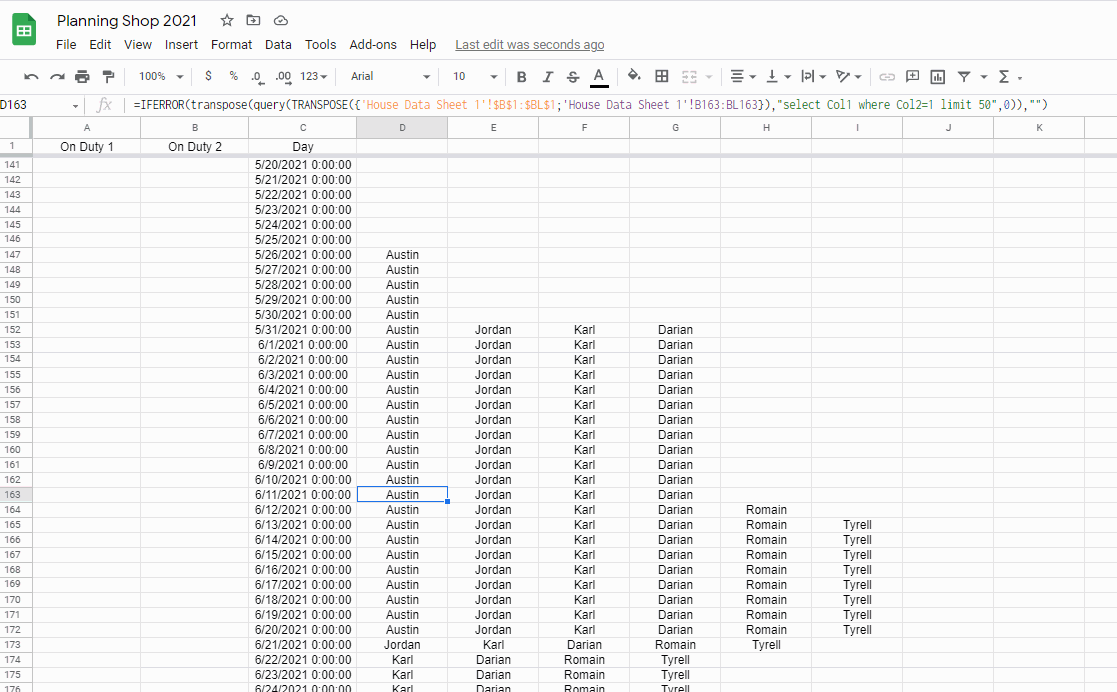Toggle italic formatting
Screen dimensions: 1117x692
[547, 77]
